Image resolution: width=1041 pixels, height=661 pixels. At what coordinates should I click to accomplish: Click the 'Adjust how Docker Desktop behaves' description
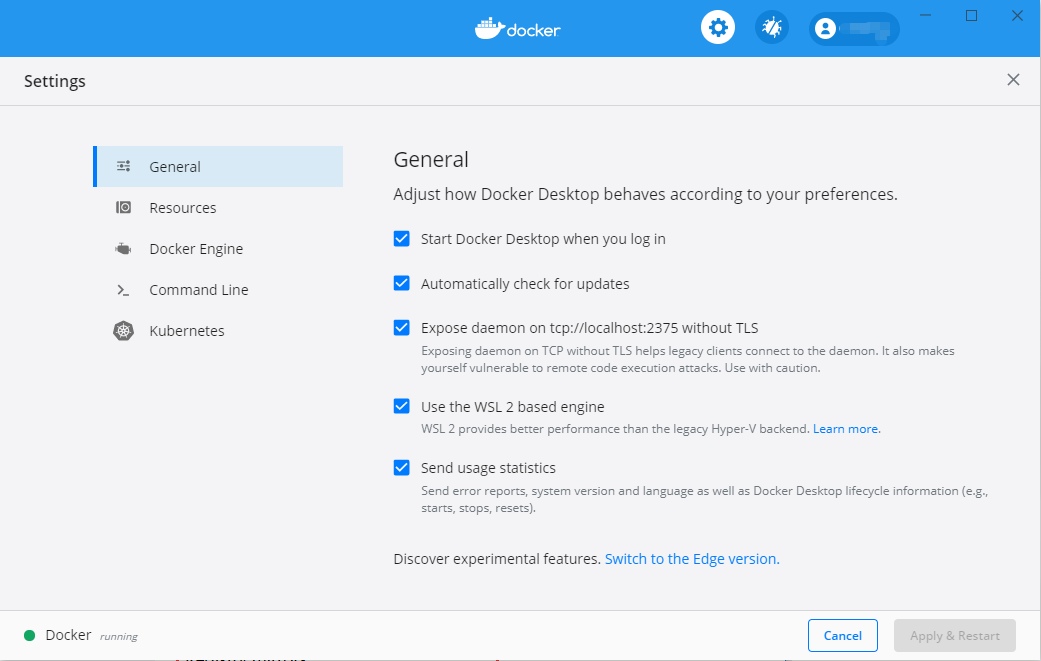pos(645,194)
